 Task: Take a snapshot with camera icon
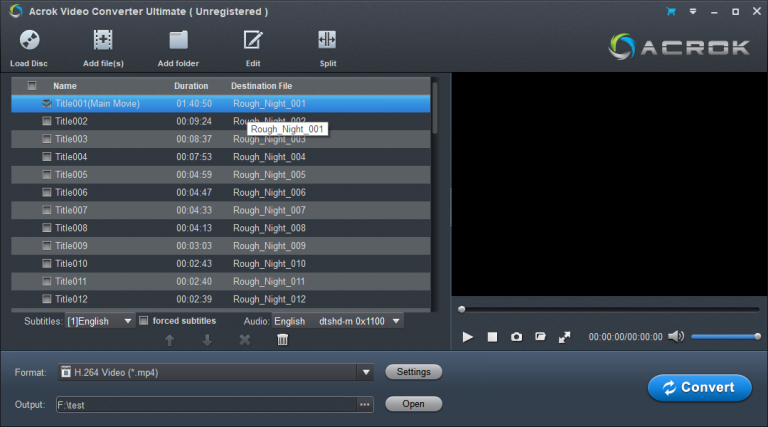click(x=516, y=337)
